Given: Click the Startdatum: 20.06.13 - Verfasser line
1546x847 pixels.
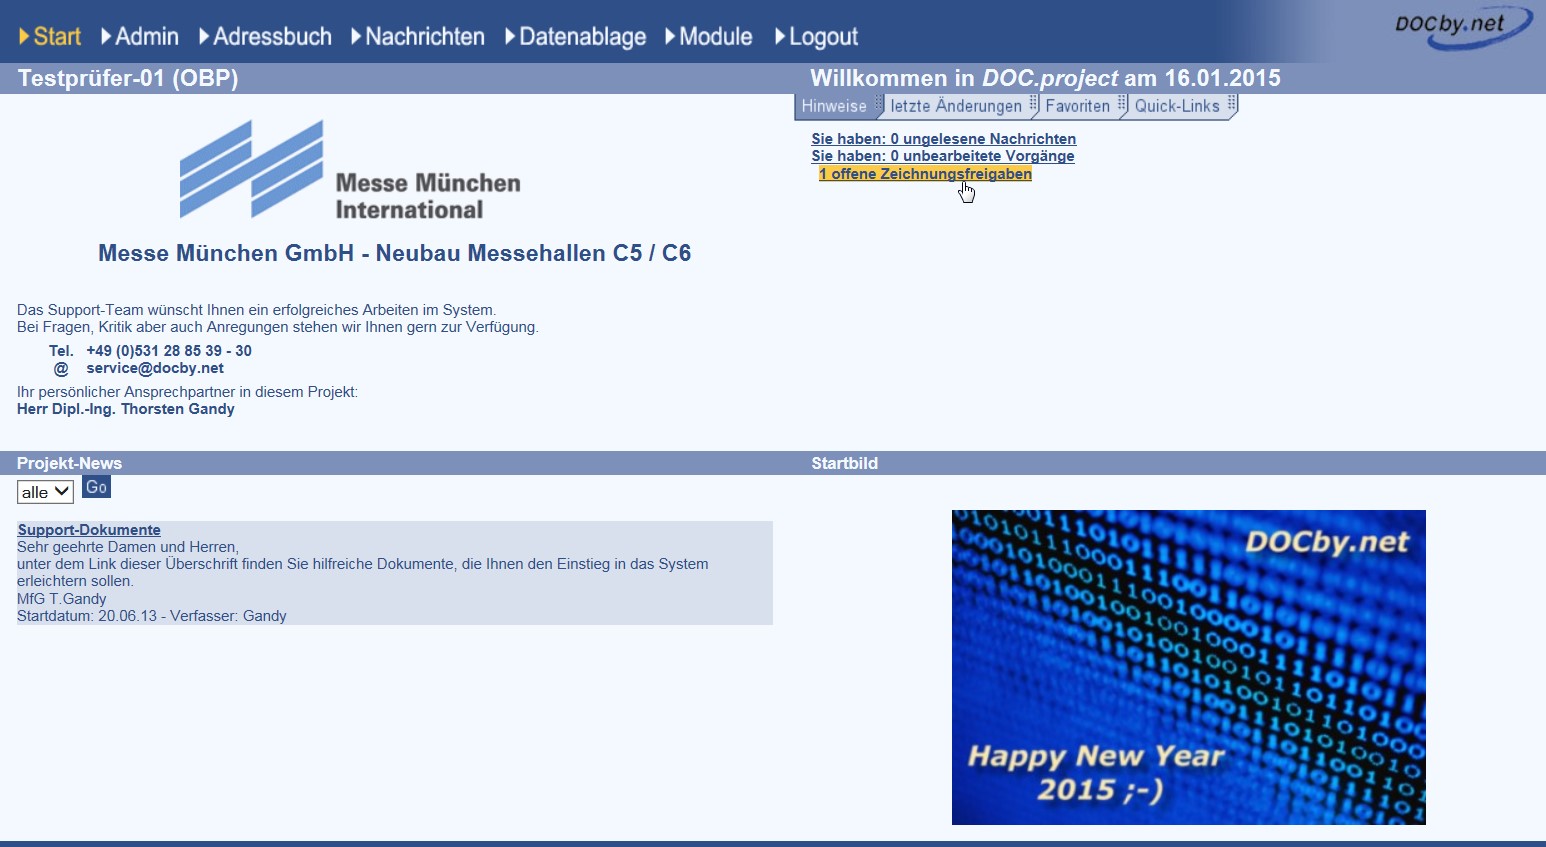Looking at the screenshot, I should 152,616.
